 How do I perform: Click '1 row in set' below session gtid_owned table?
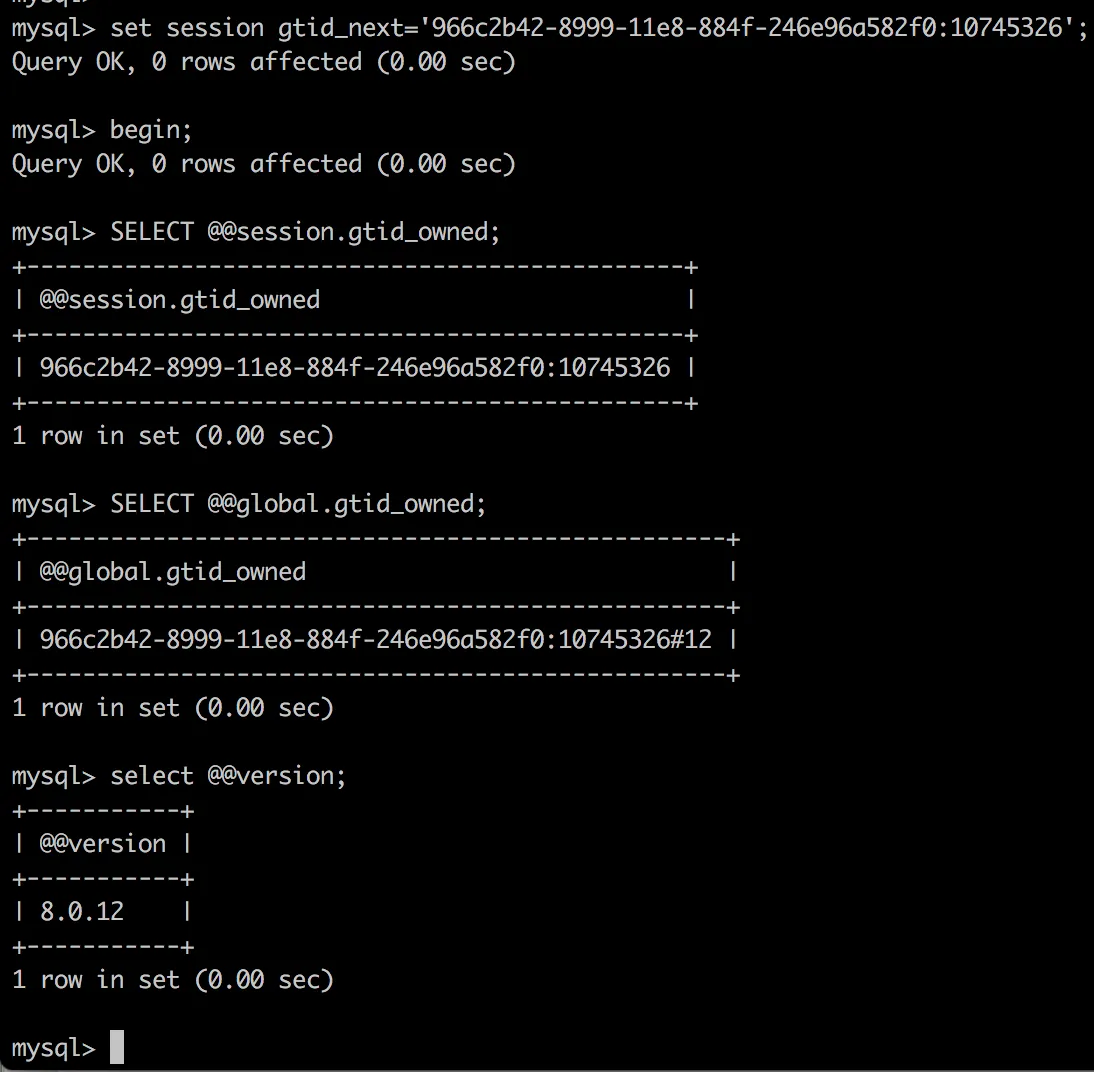click(172, 436)
